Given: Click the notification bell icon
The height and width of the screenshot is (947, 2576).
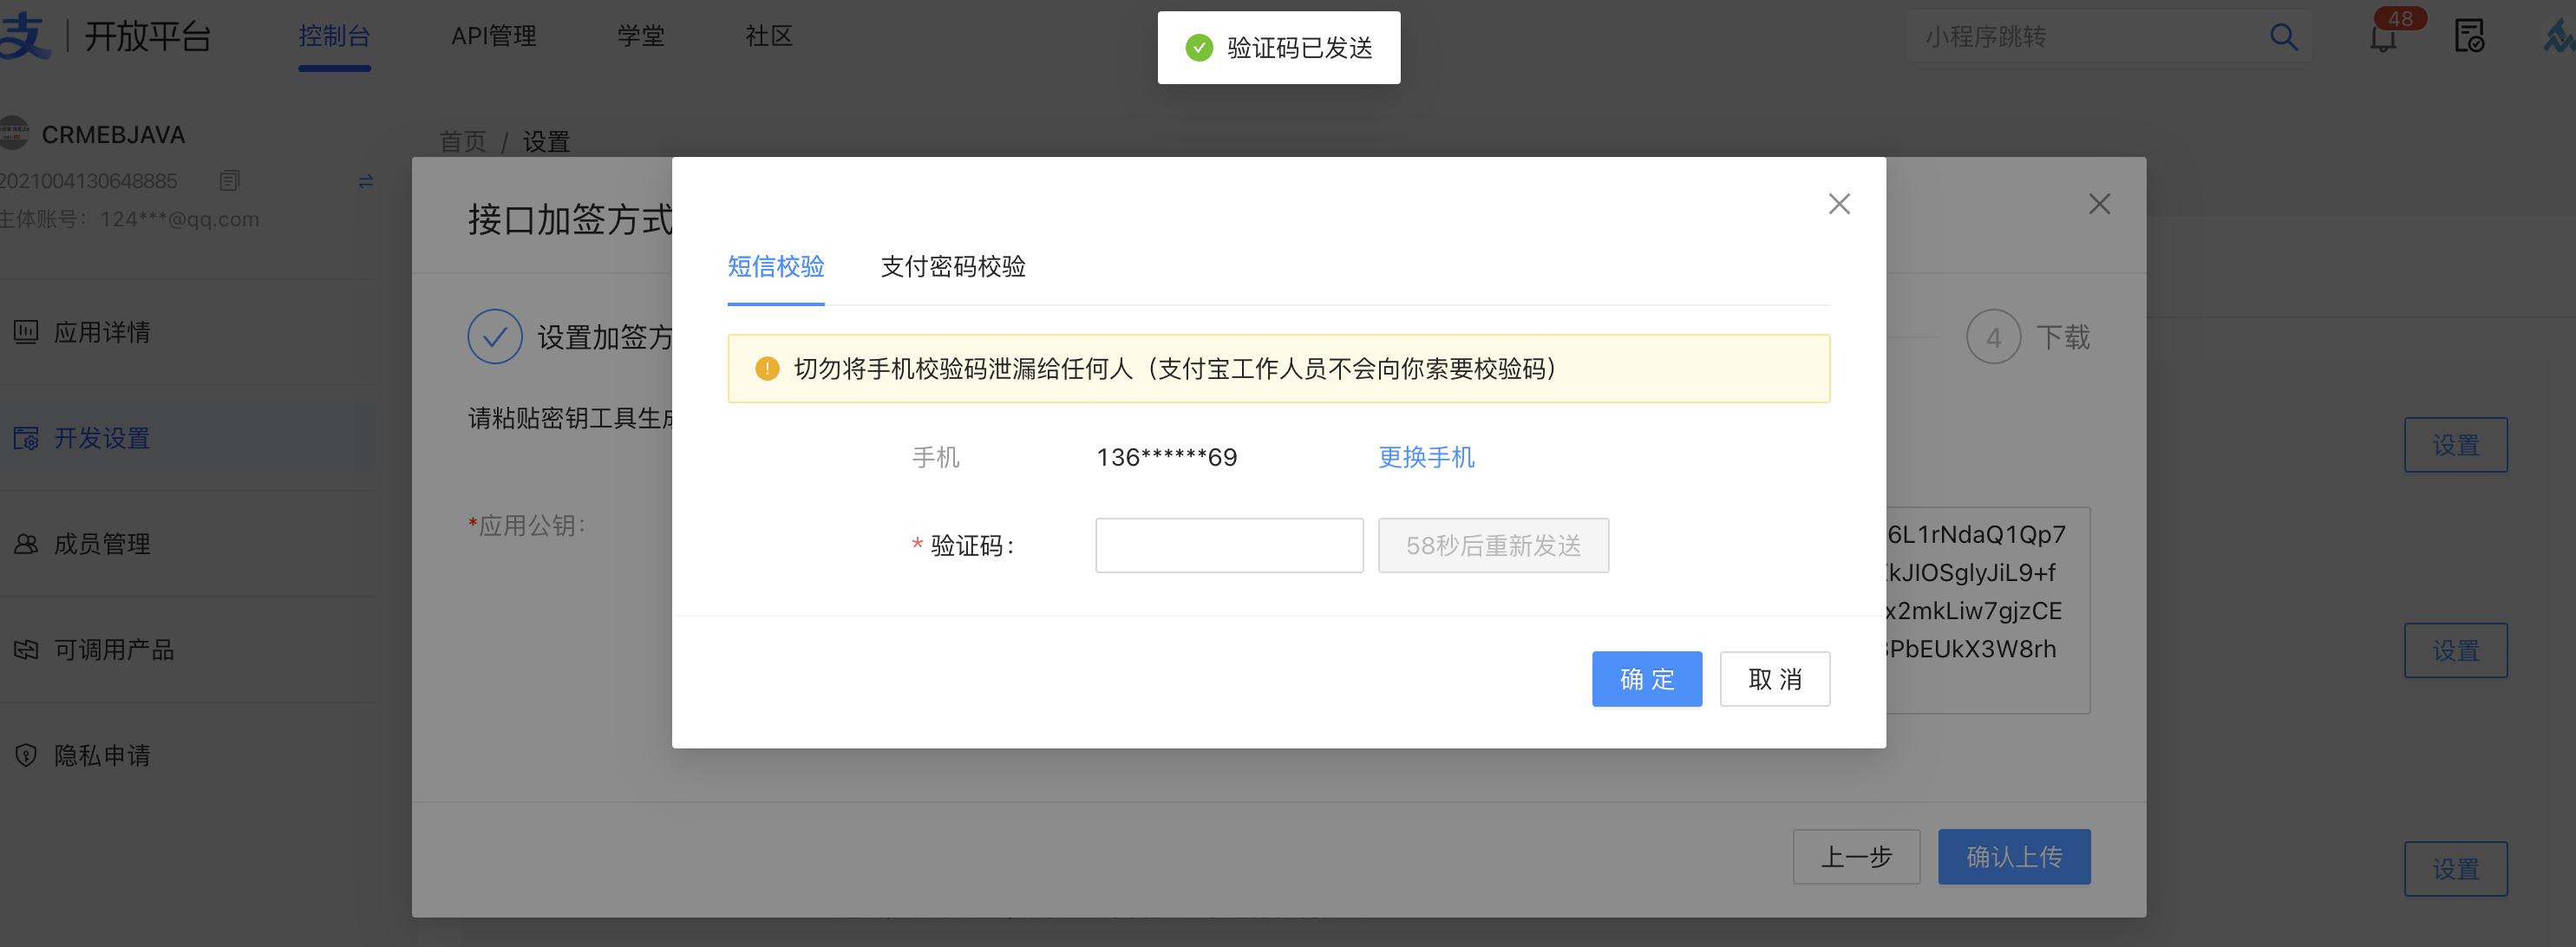Looking at the screenshot, I should tap(2383, 39).
